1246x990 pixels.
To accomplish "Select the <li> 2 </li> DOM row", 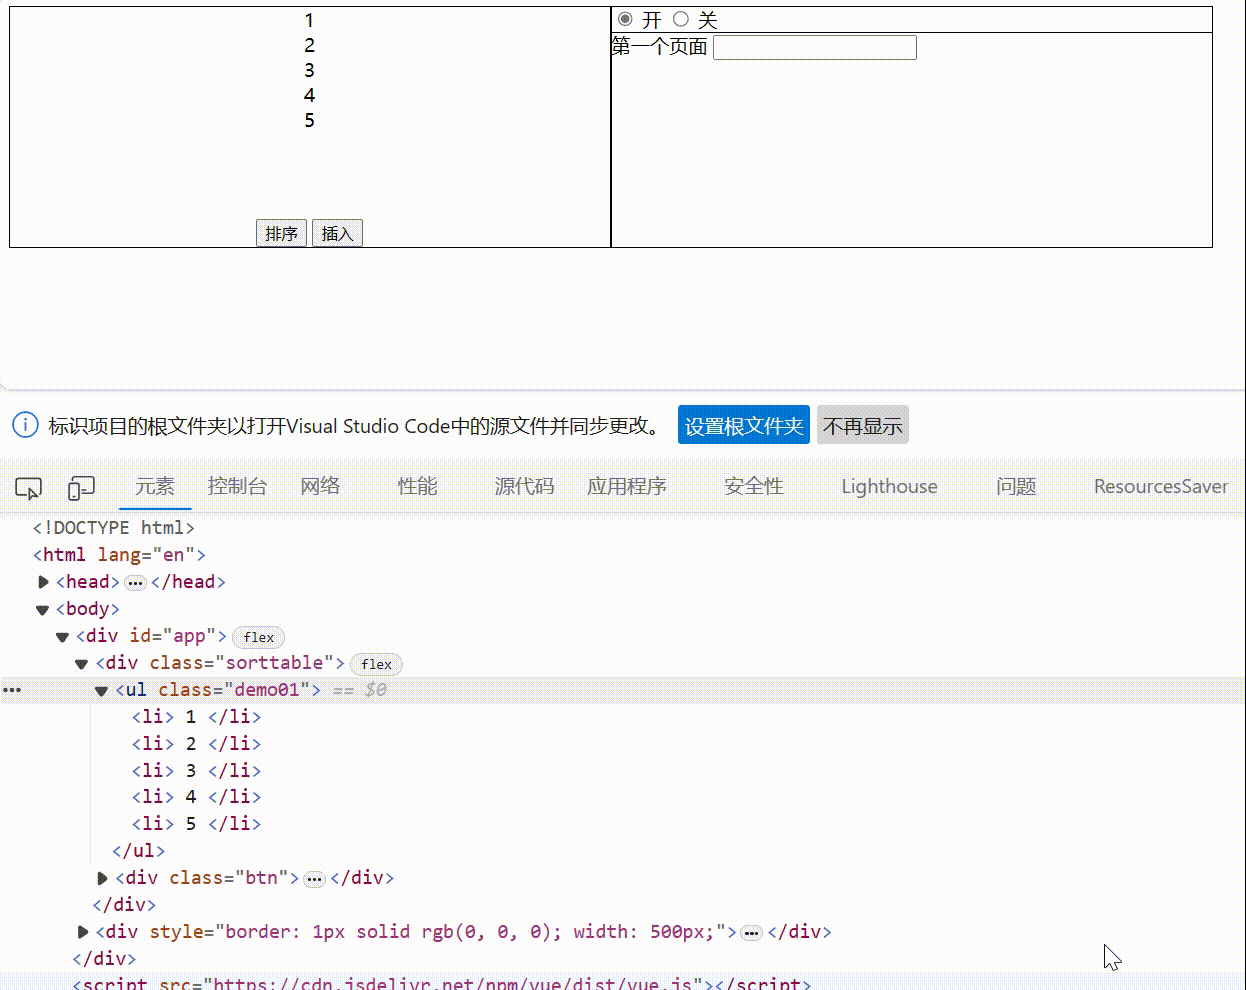I will tap(196, 744).
